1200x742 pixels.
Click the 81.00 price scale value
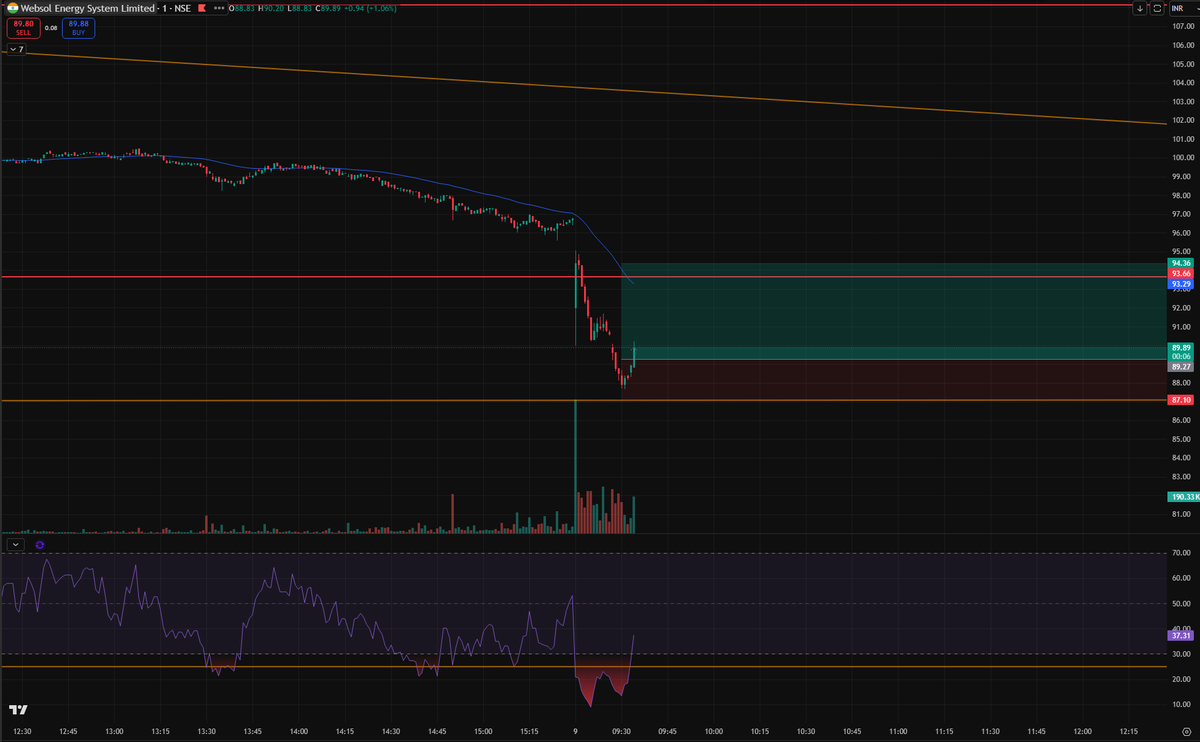pos(1181,514)
